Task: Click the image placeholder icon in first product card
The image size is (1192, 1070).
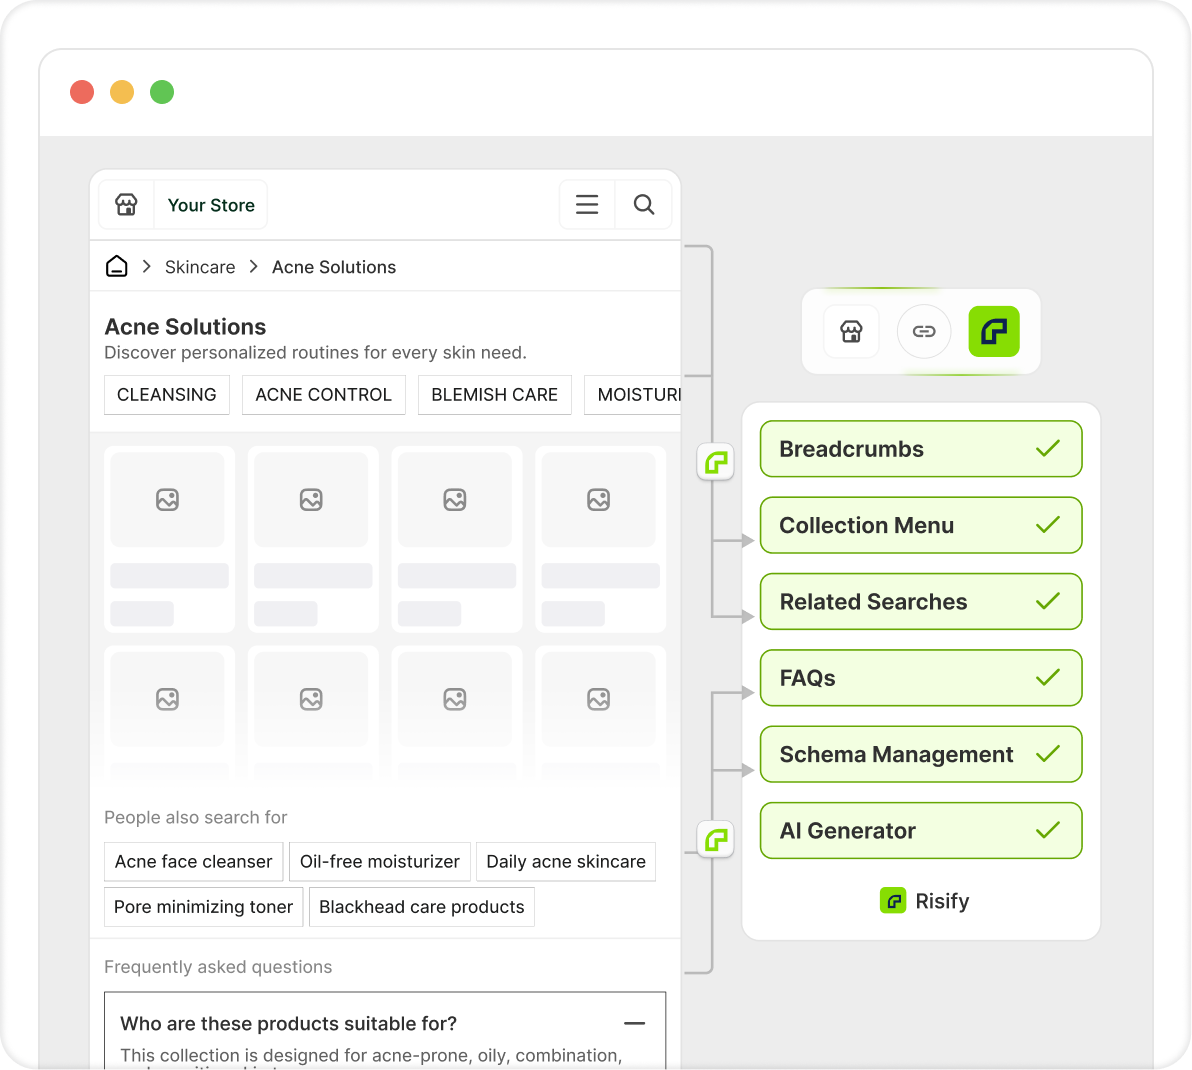Action: 169,498
